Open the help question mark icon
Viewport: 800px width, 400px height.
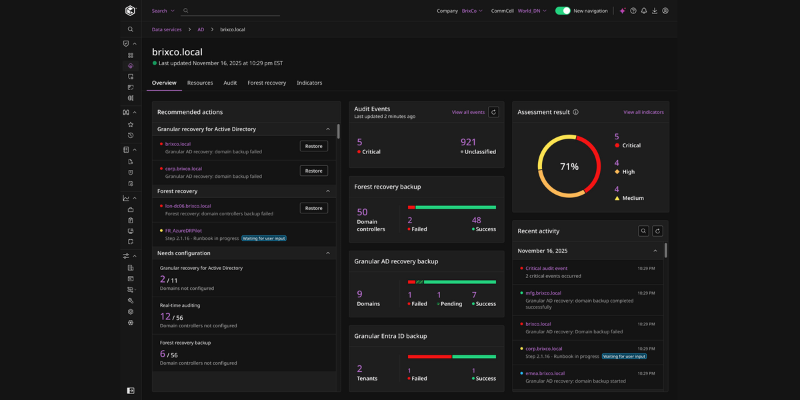point(634,11)
